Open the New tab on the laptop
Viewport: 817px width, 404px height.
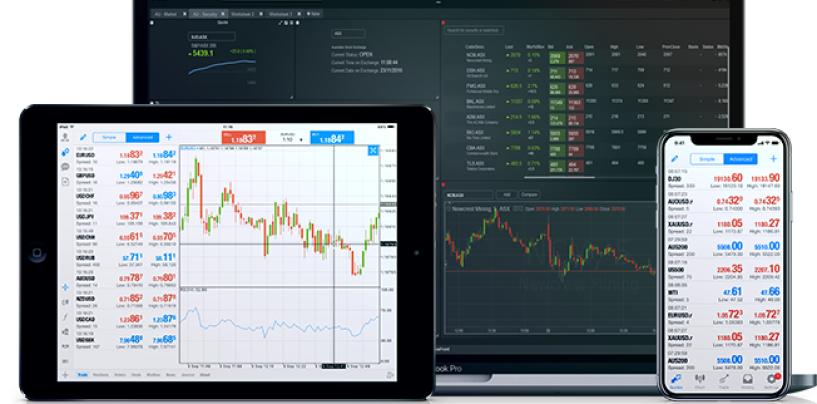[314, 14]
